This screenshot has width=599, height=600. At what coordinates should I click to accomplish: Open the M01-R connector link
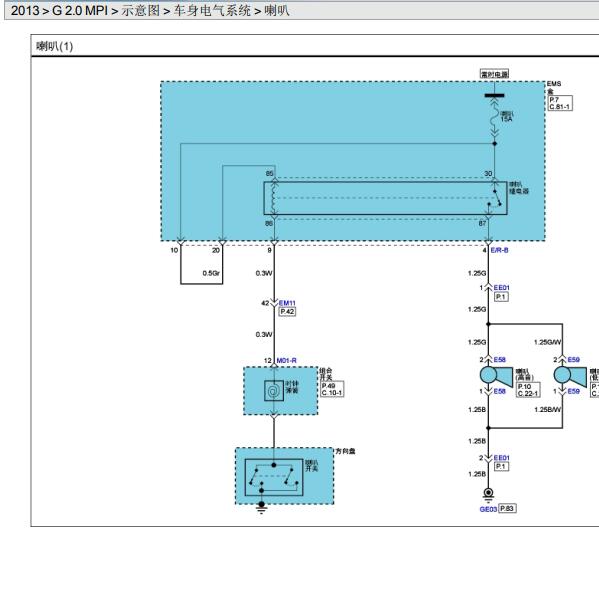286,360
